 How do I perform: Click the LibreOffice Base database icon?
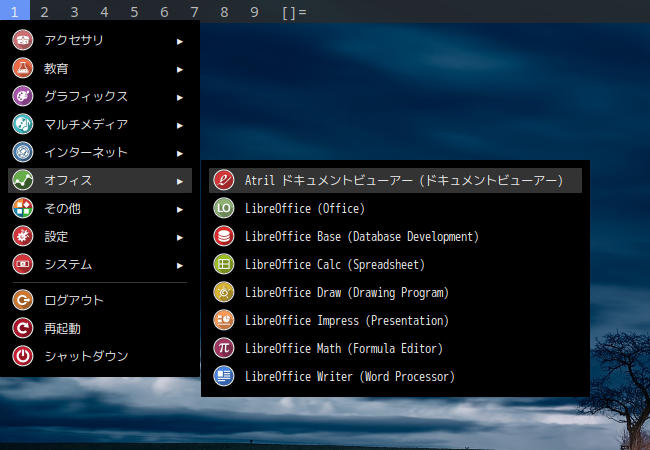[224, 236]
